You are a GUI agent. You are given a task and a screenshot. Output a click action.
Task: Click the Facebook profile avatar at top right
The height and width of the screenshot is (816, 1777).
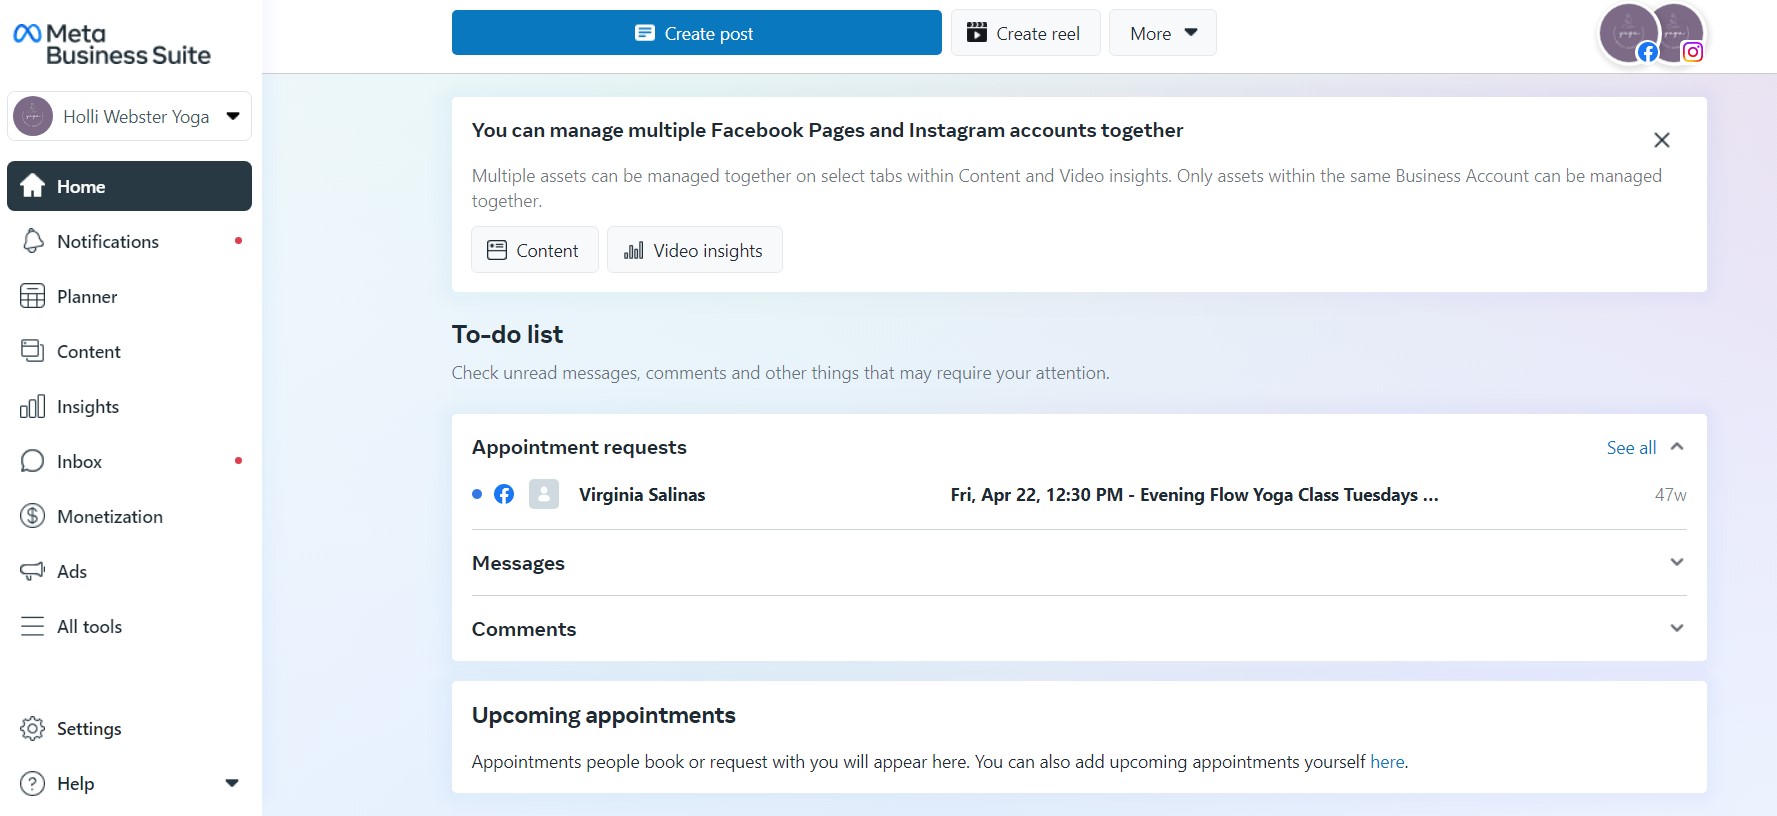[x=1627, y=34]
